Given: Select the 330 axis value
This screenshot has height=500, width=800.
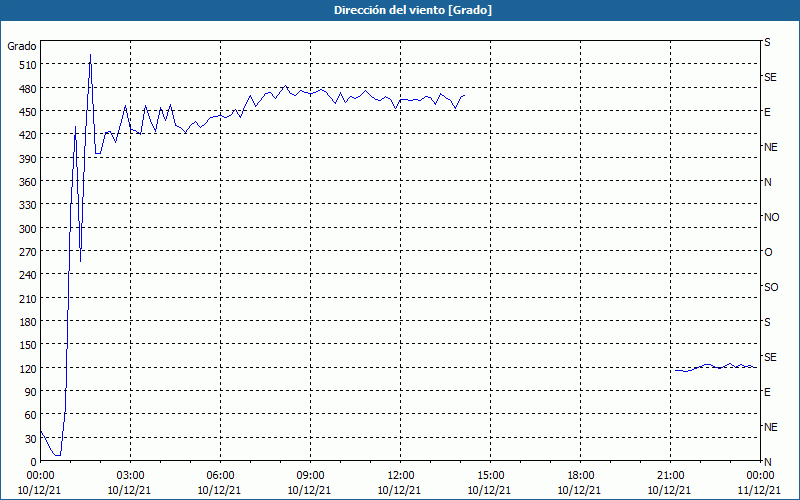Looking at the screenshot, I should pos(28,205).
